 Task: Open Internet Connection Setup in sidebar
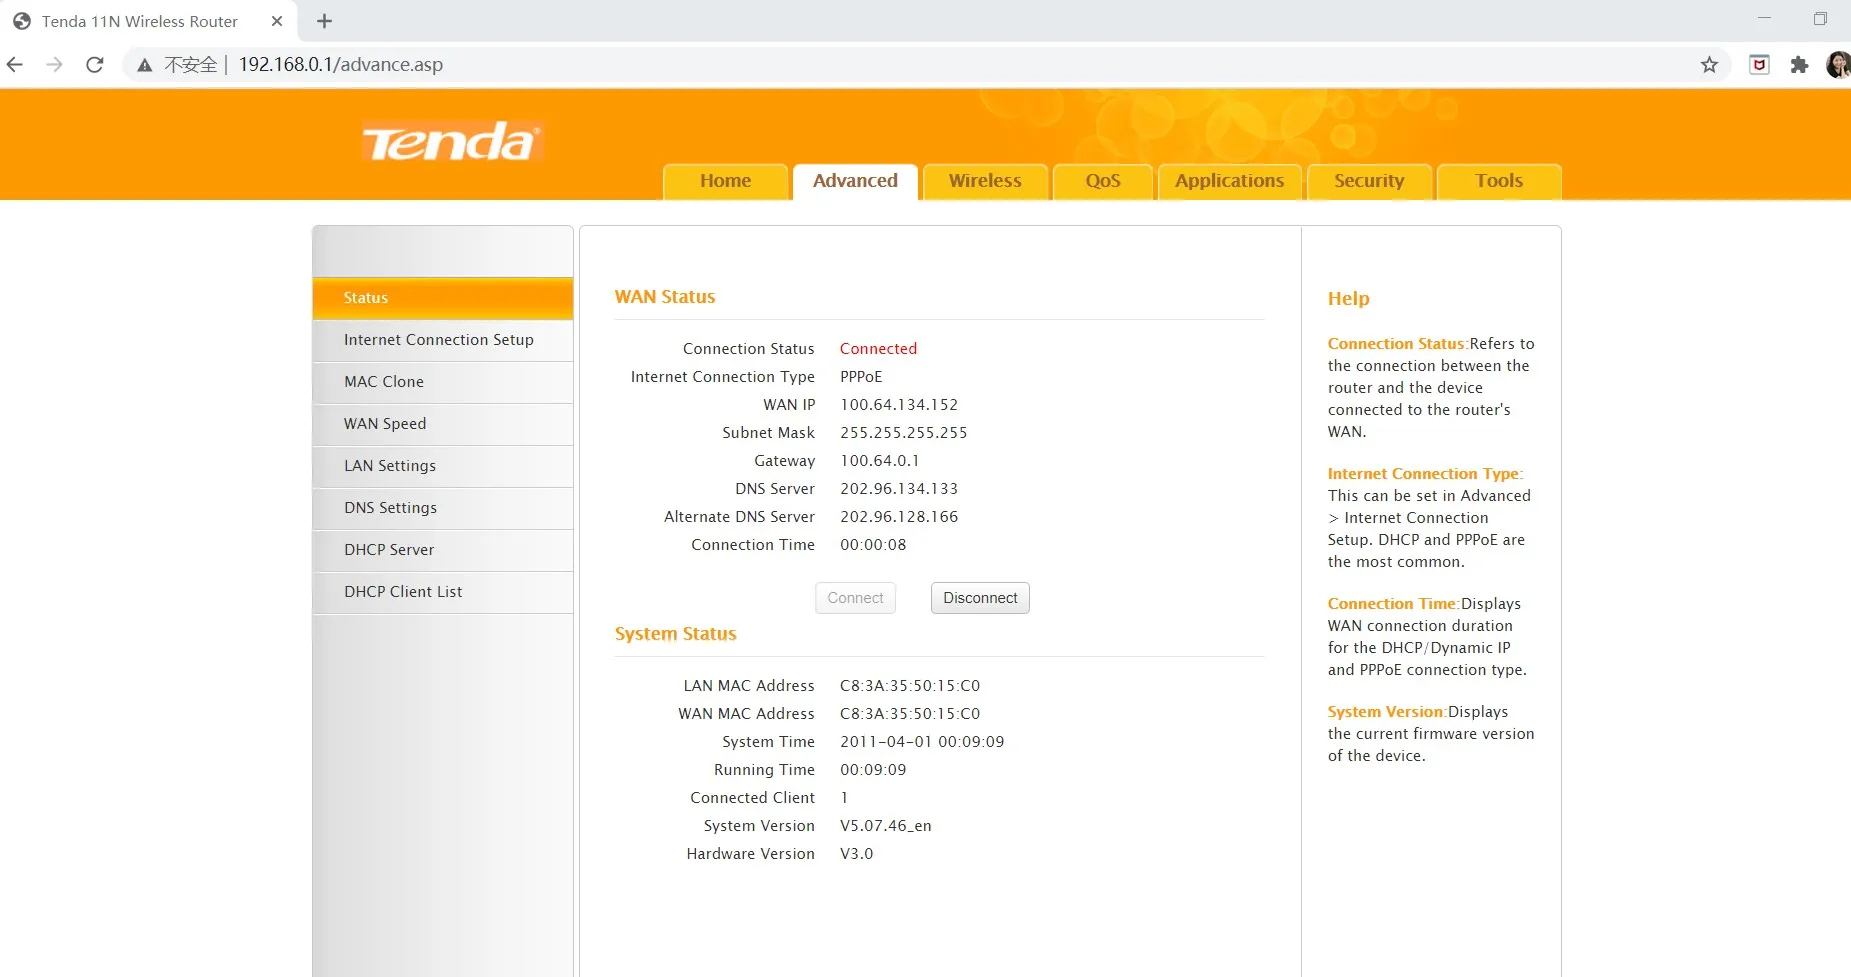click(439, 340)
